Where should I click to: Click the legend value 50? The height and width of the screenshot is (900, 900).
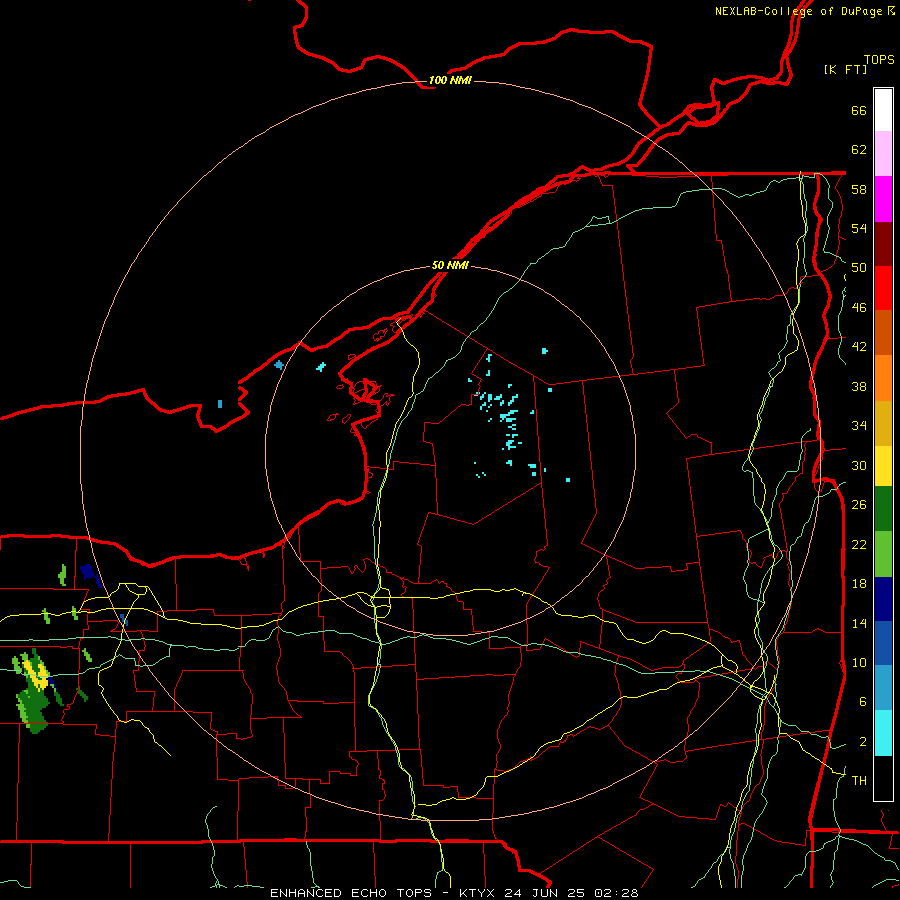pos(859,268)
